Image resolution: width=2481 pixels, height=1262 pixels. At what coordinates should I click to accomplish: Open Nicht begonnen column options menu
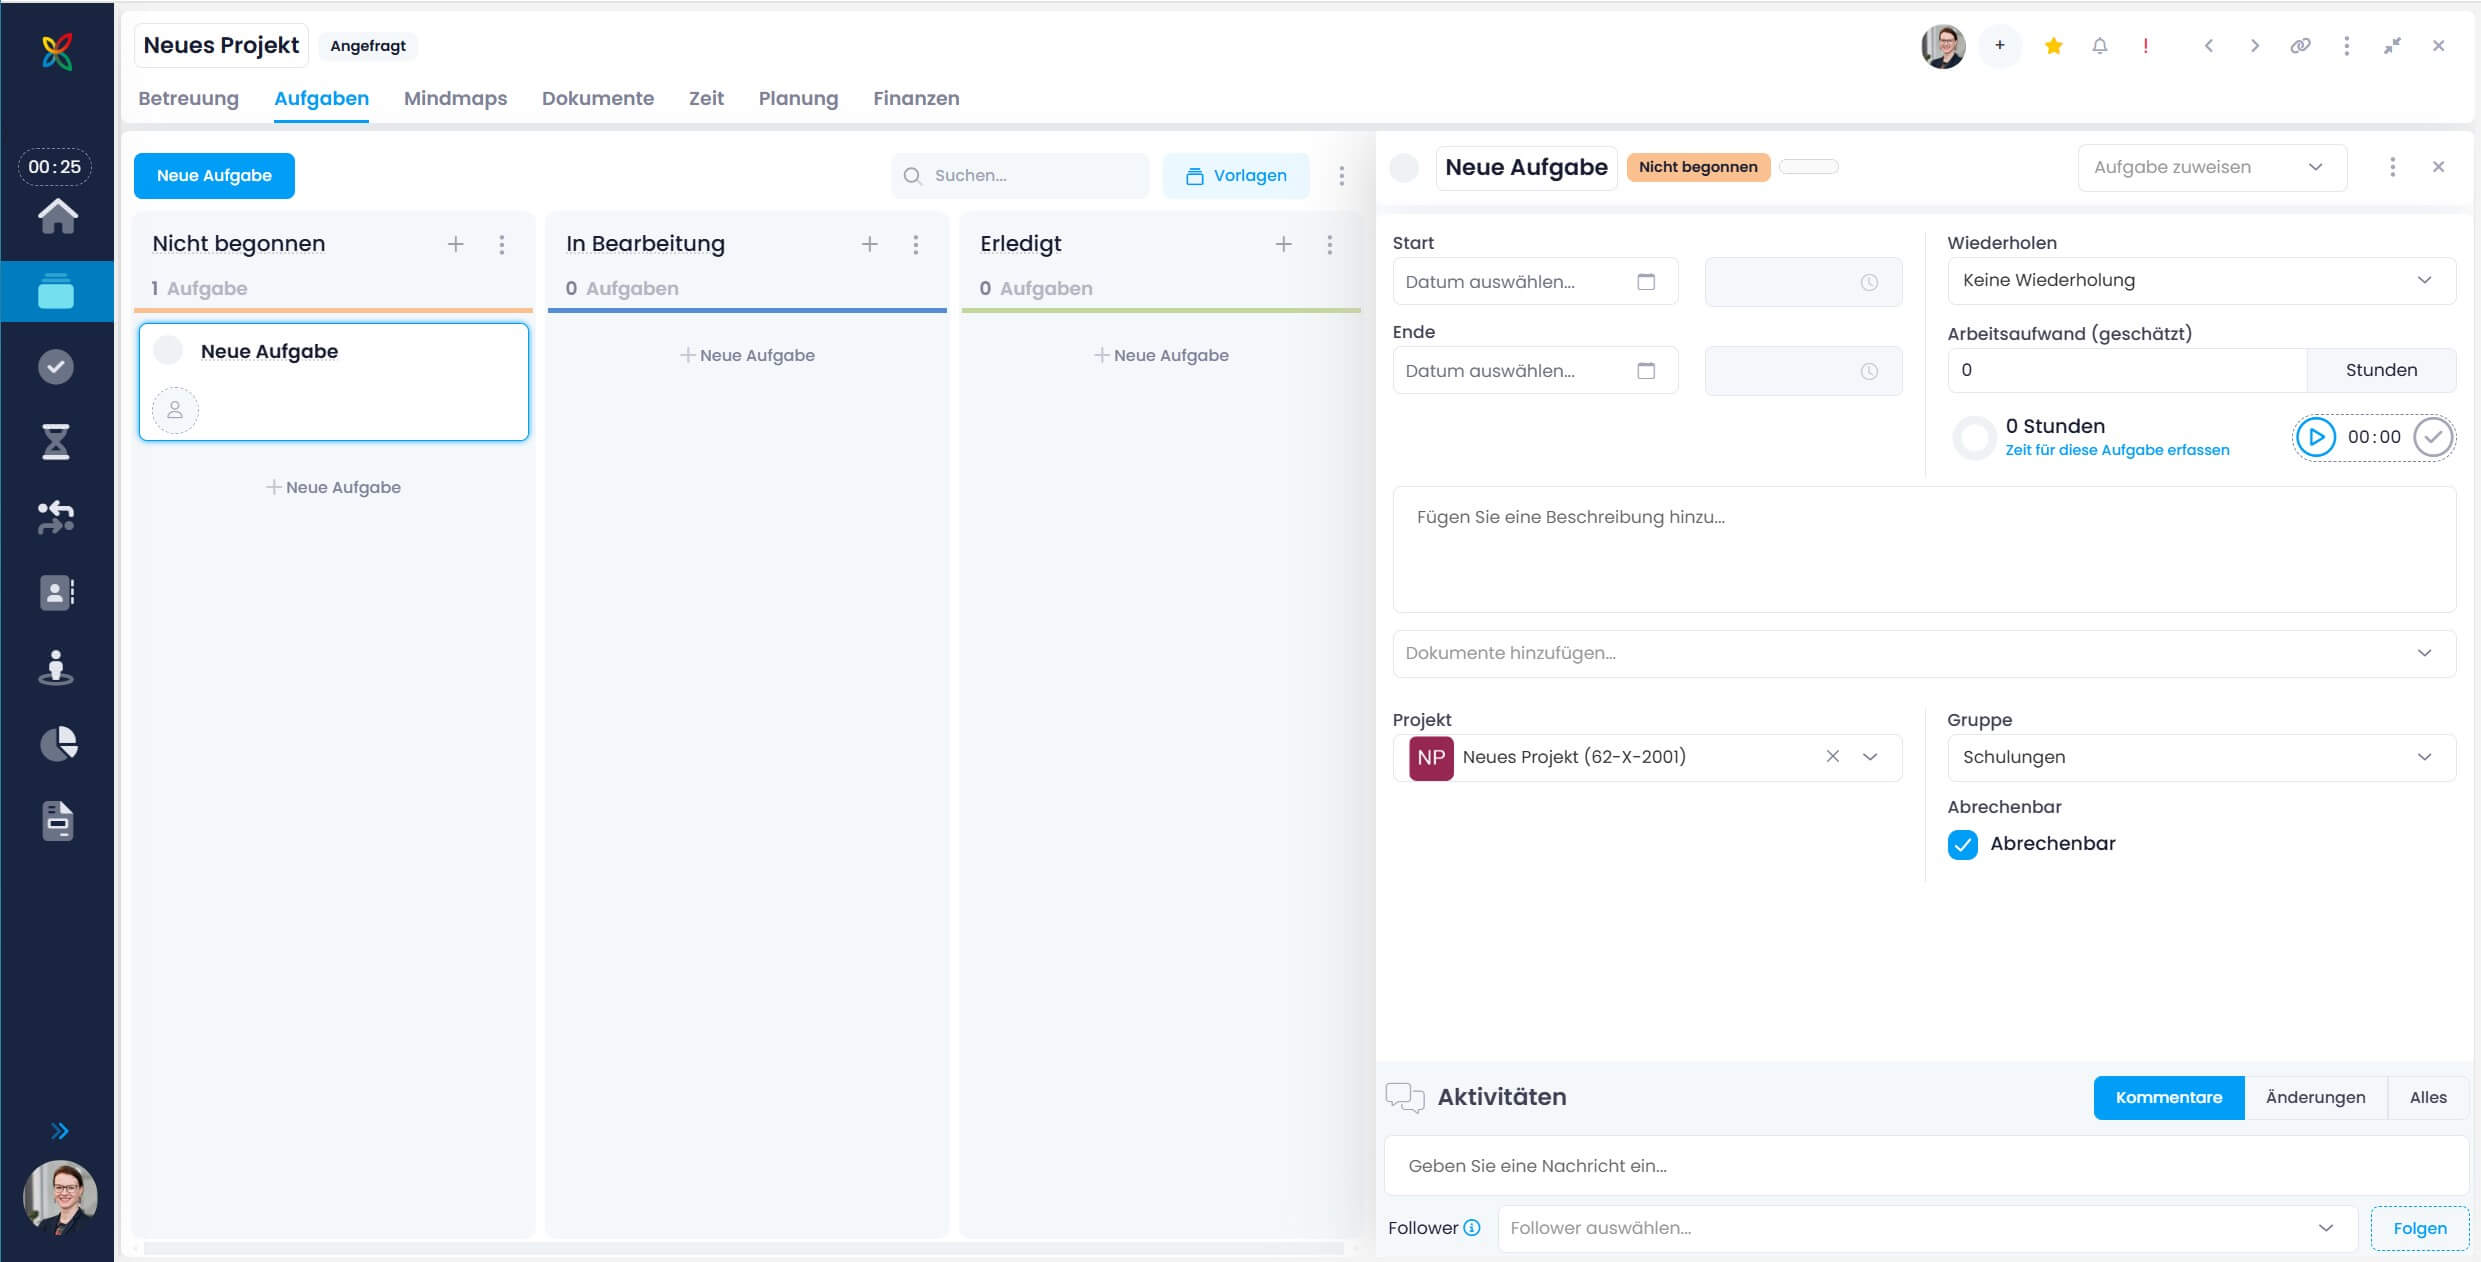point(502,244)
